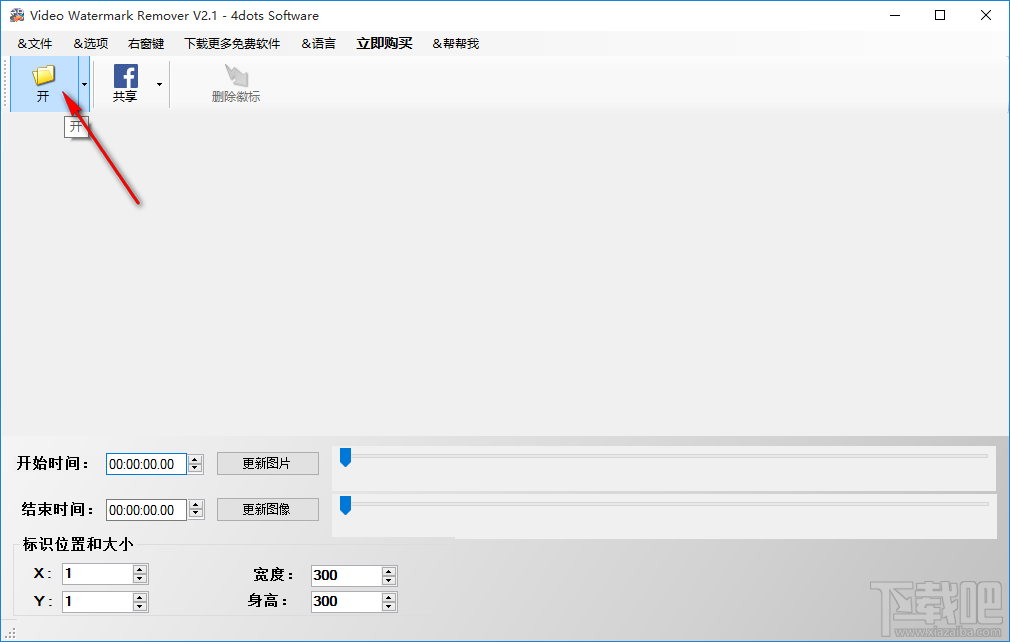This screenshot has width=1010, height=642.
Task: Increment the X value using its up arrow
Action: 139,569
